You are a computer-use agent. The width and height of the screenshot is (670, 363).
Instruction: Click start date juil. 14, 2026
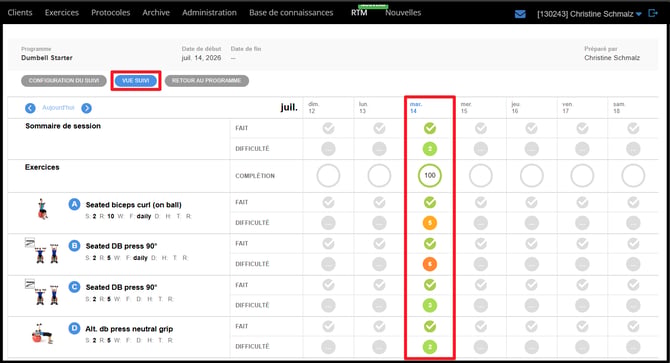201,58
